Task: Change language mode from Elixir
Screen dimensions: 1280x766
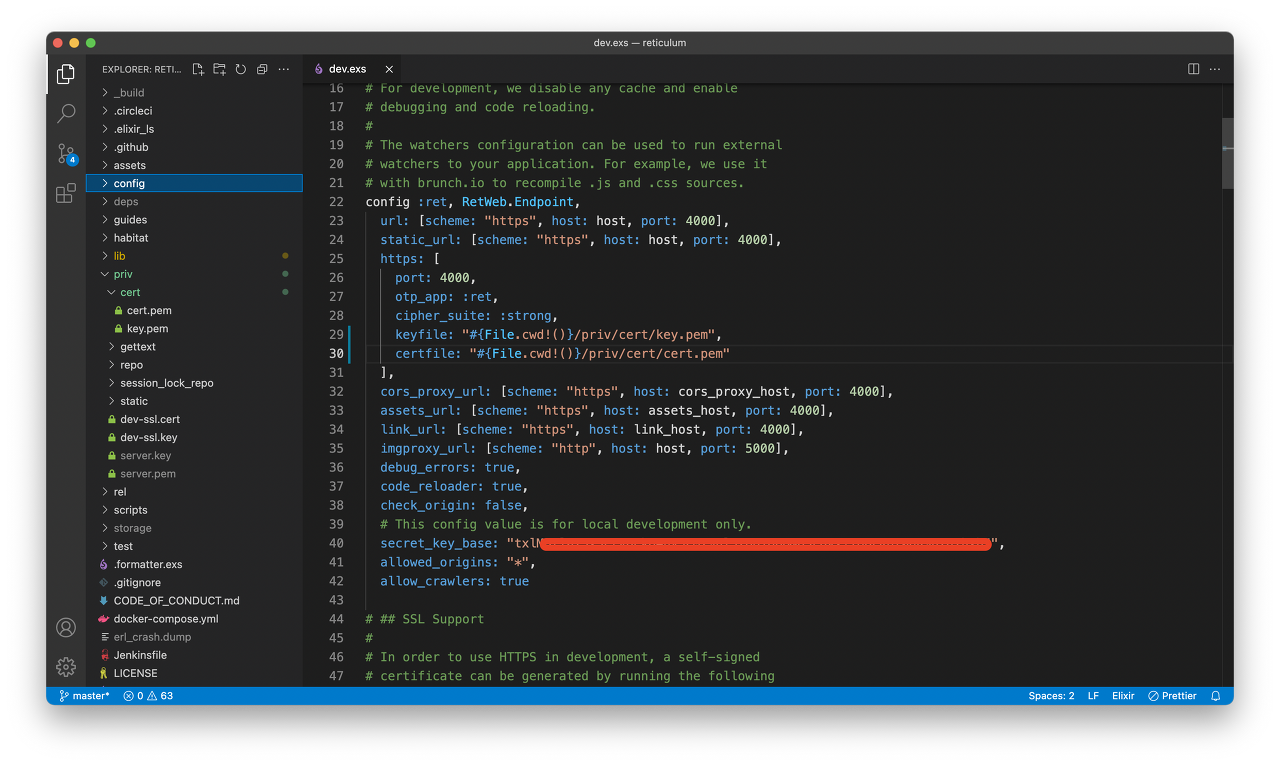Action: click(1123, 696)
